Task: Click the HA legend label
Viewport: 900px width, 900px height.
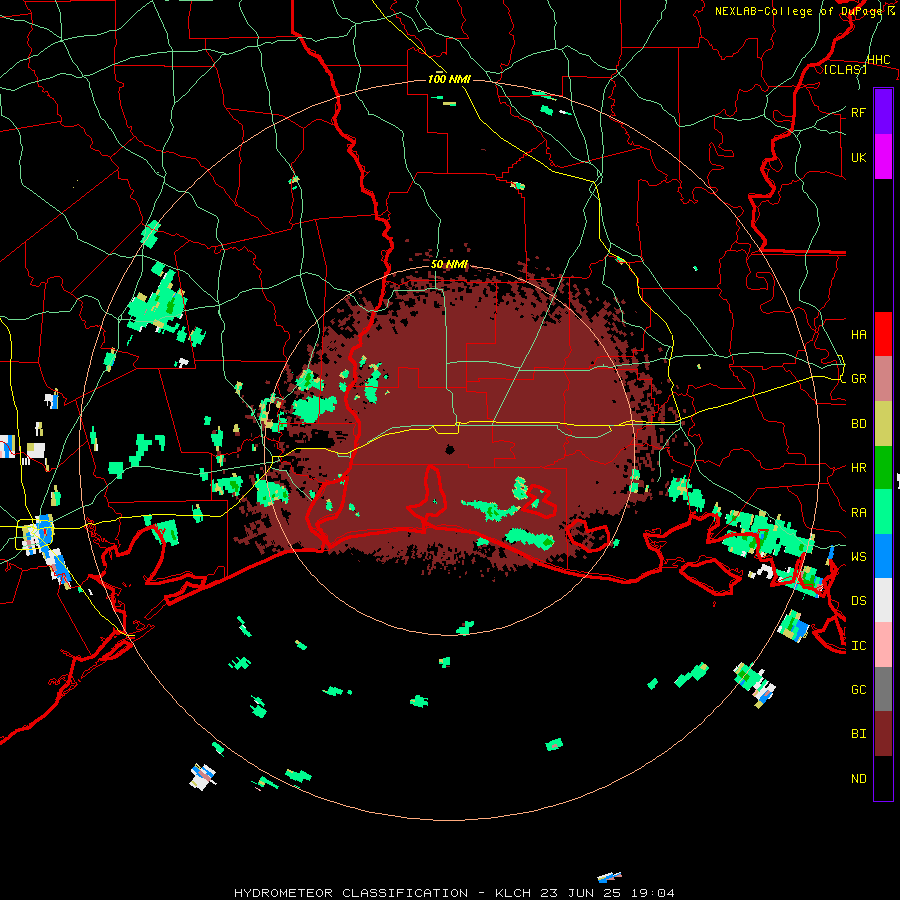Action: 858,335
